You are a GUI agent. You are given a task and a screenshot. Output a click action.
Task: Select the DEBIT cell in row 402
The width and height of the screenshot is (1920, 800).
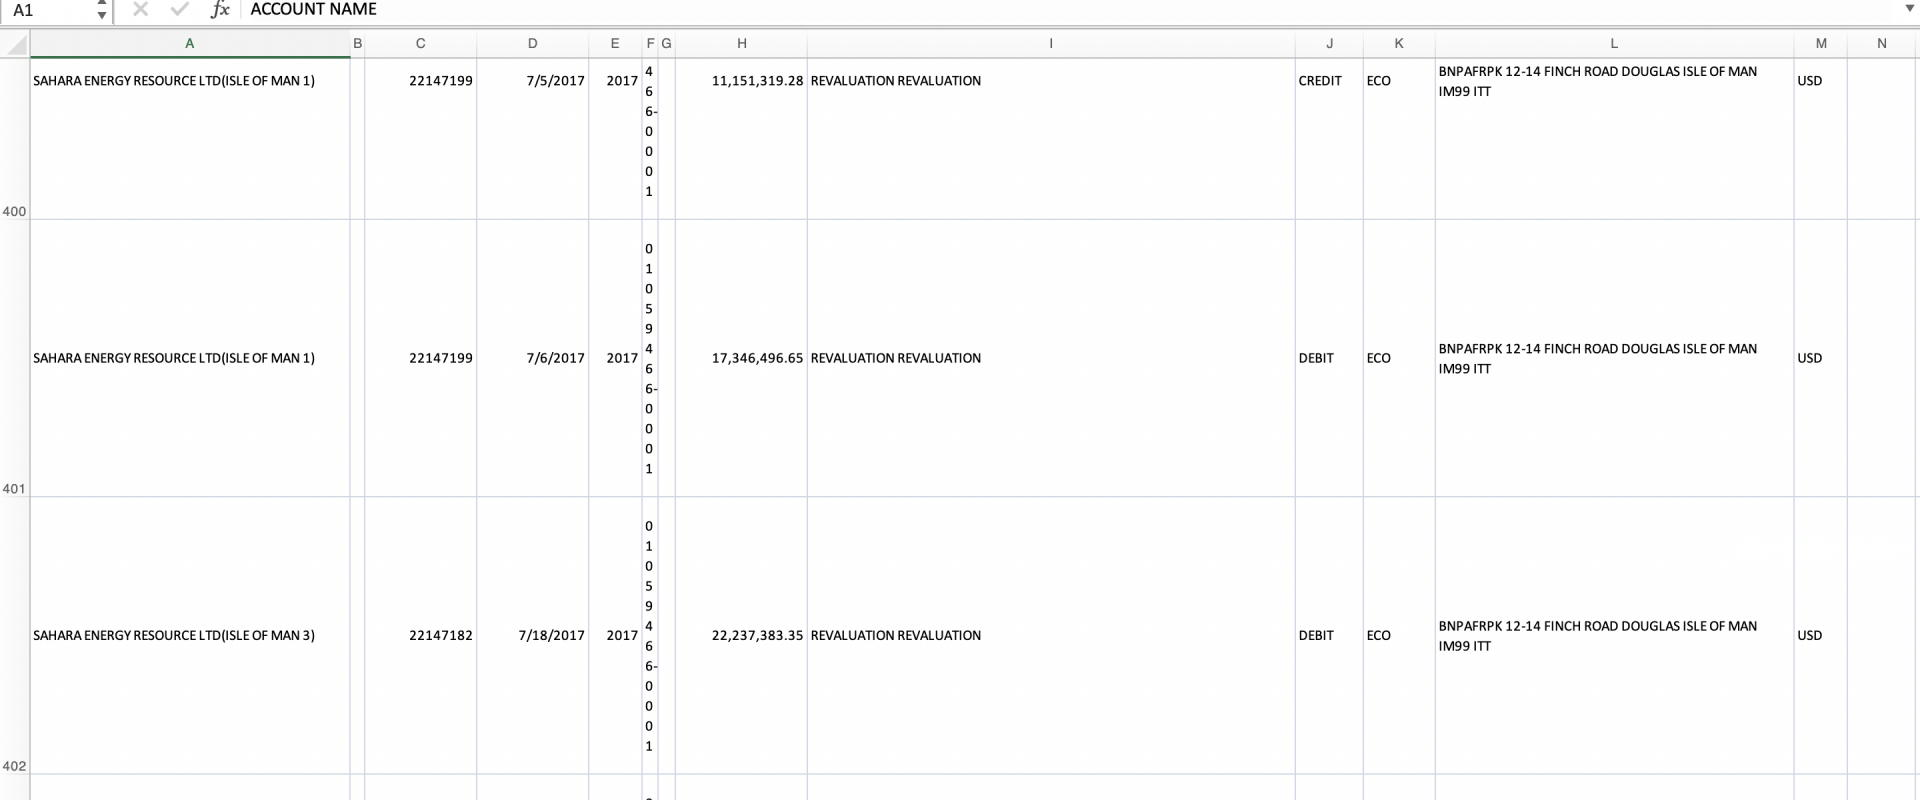point(1329,635)
